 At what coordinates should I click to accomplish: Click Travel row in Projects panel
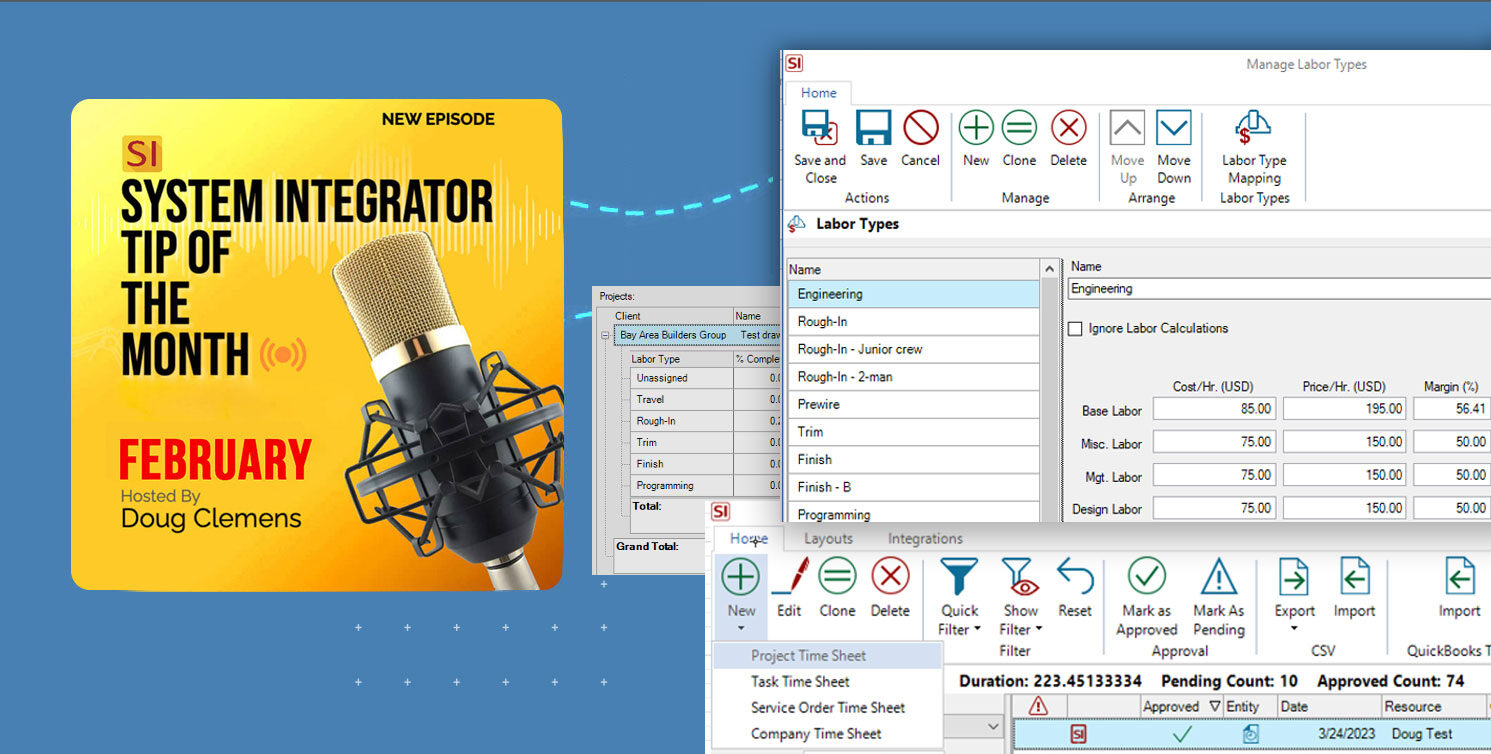click(706, 399)
